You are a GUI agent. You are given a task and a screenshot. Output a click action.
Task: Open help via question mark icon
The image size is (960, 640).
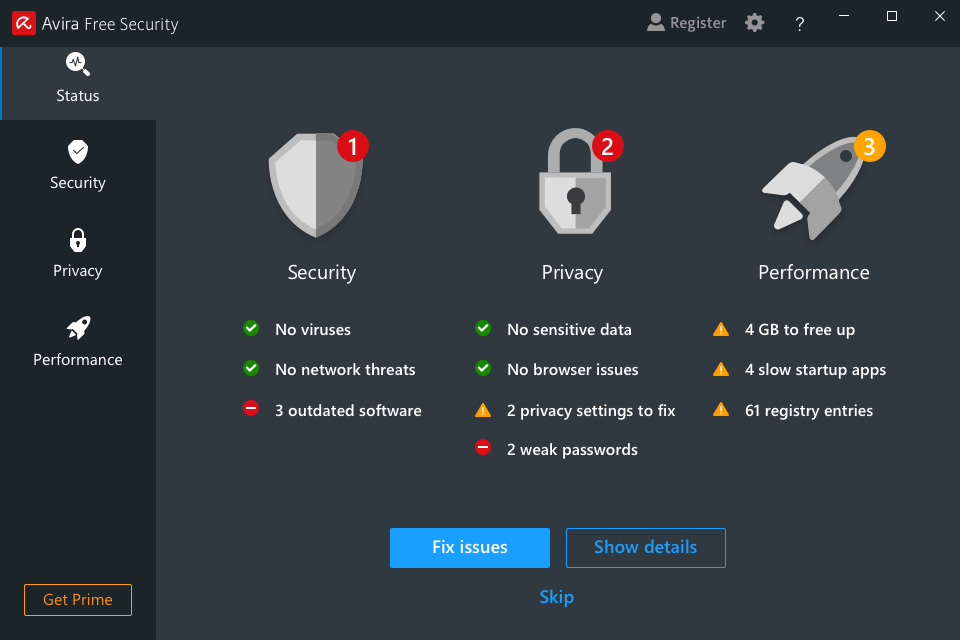point(800,24)
